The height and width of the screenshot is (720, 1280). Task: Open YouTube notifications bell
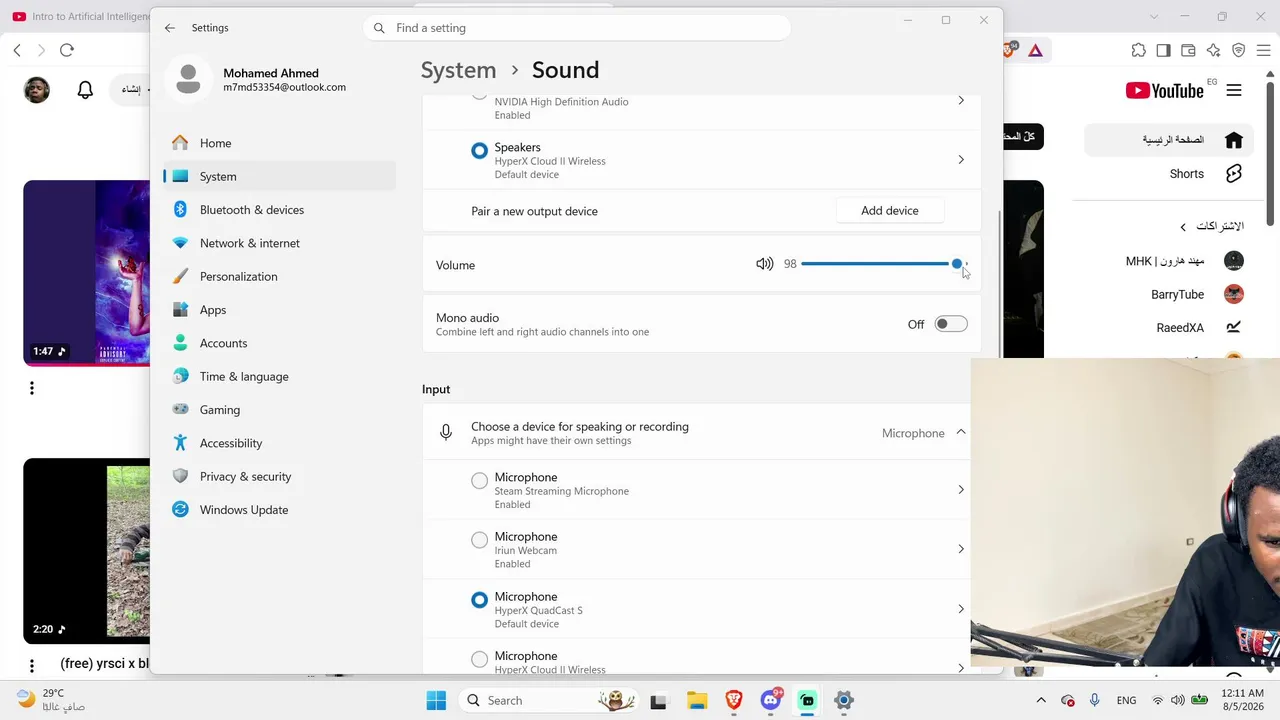pos(85,90)
